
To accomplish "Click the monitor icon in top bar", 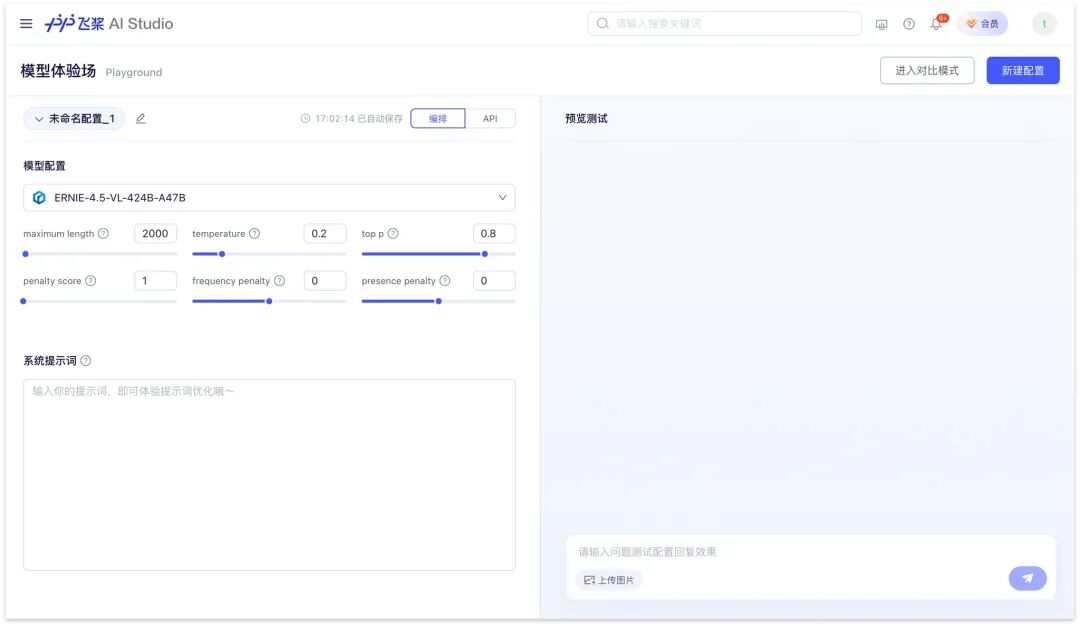I will tap(881, 24).
